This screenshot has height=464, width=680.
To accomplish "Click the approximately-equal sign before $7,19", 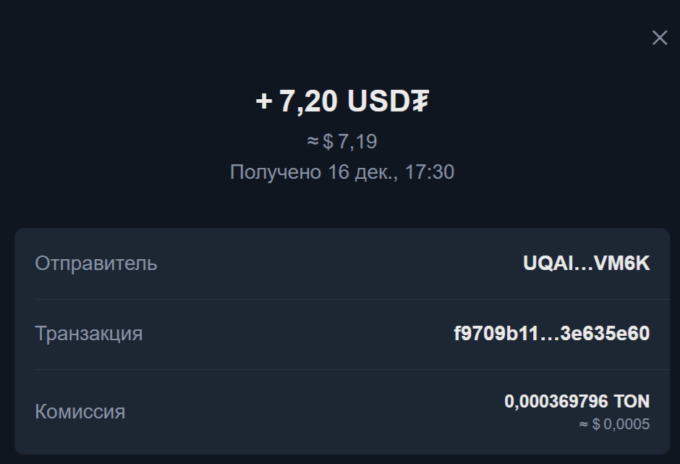I will click(313, 142).
